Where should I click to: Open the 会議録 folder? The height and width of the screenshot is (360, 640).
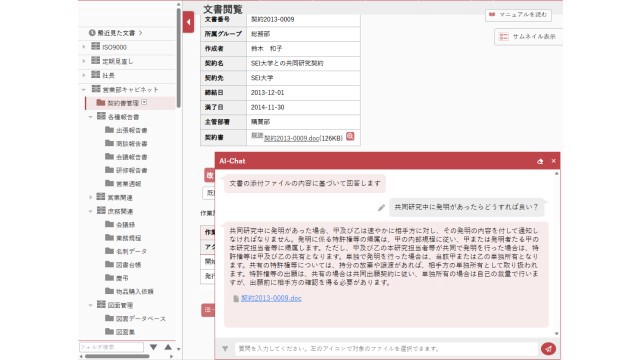(120, 224)
